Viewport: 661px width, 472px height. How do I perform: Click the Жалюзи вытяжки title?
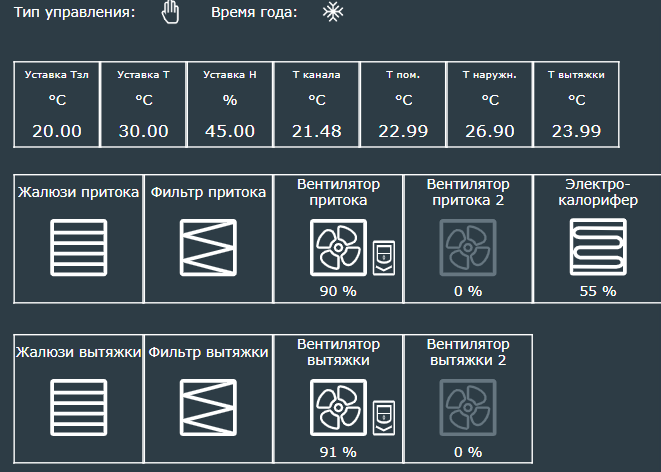[78, 352]
